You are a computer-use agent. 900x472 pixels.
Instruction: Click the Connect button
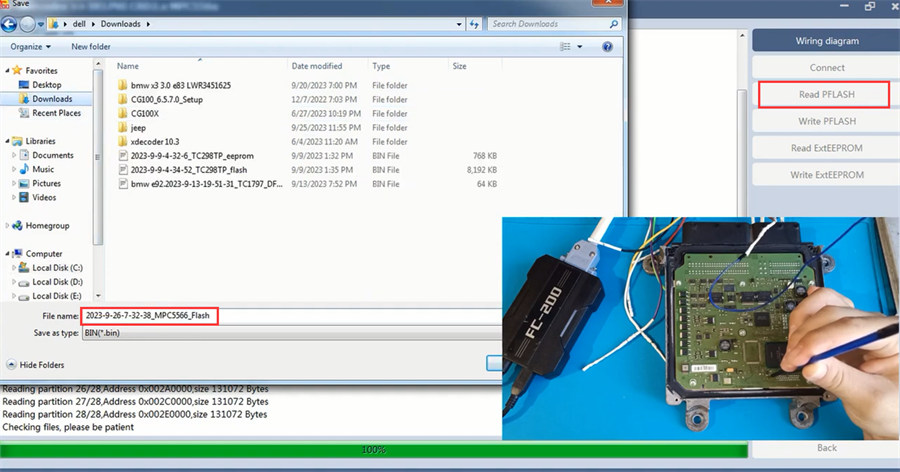click(827, 68)
